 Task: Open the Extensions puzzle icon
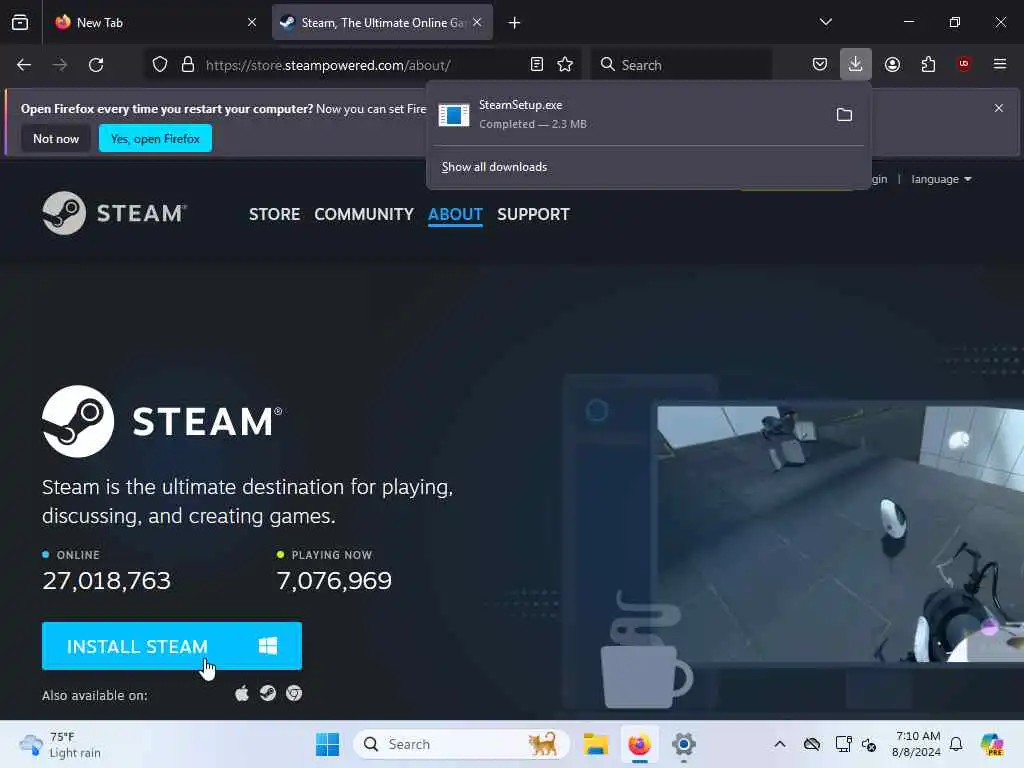coord(928,64)
